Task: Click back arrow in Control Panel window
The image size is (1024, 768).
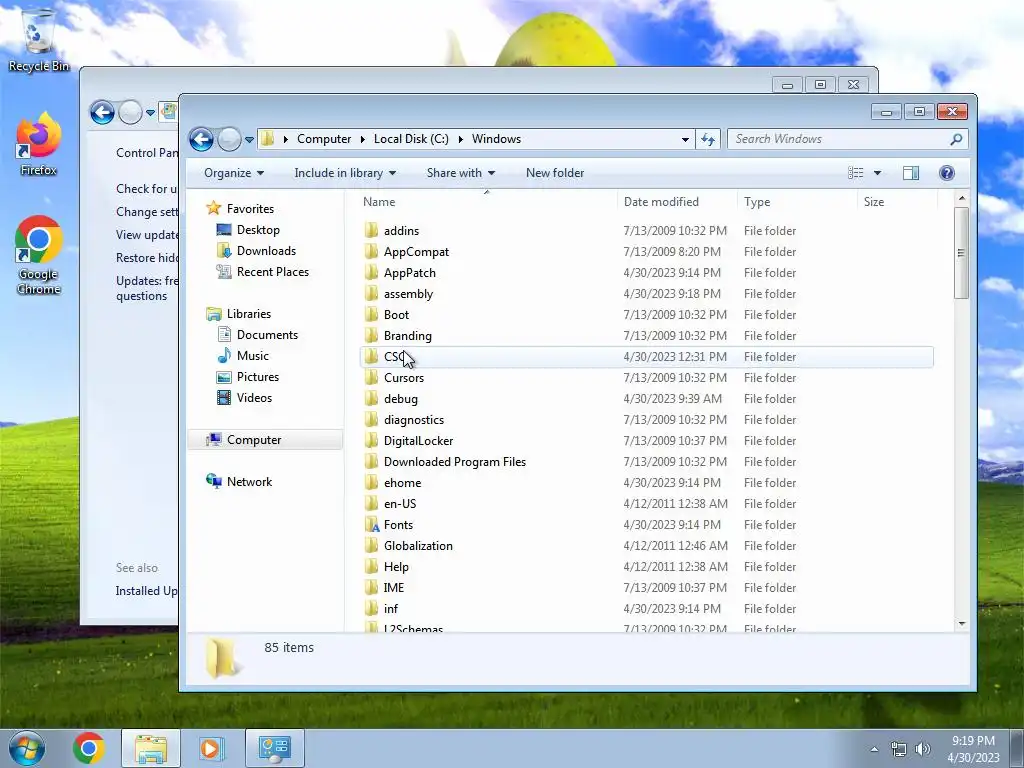Action: (x=102, y=112)
